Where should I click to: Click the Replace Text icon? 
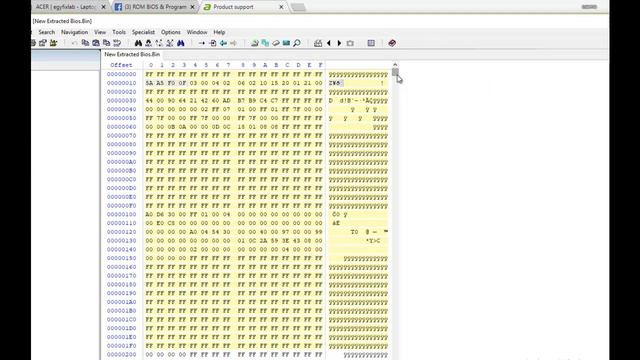(159, 43)
